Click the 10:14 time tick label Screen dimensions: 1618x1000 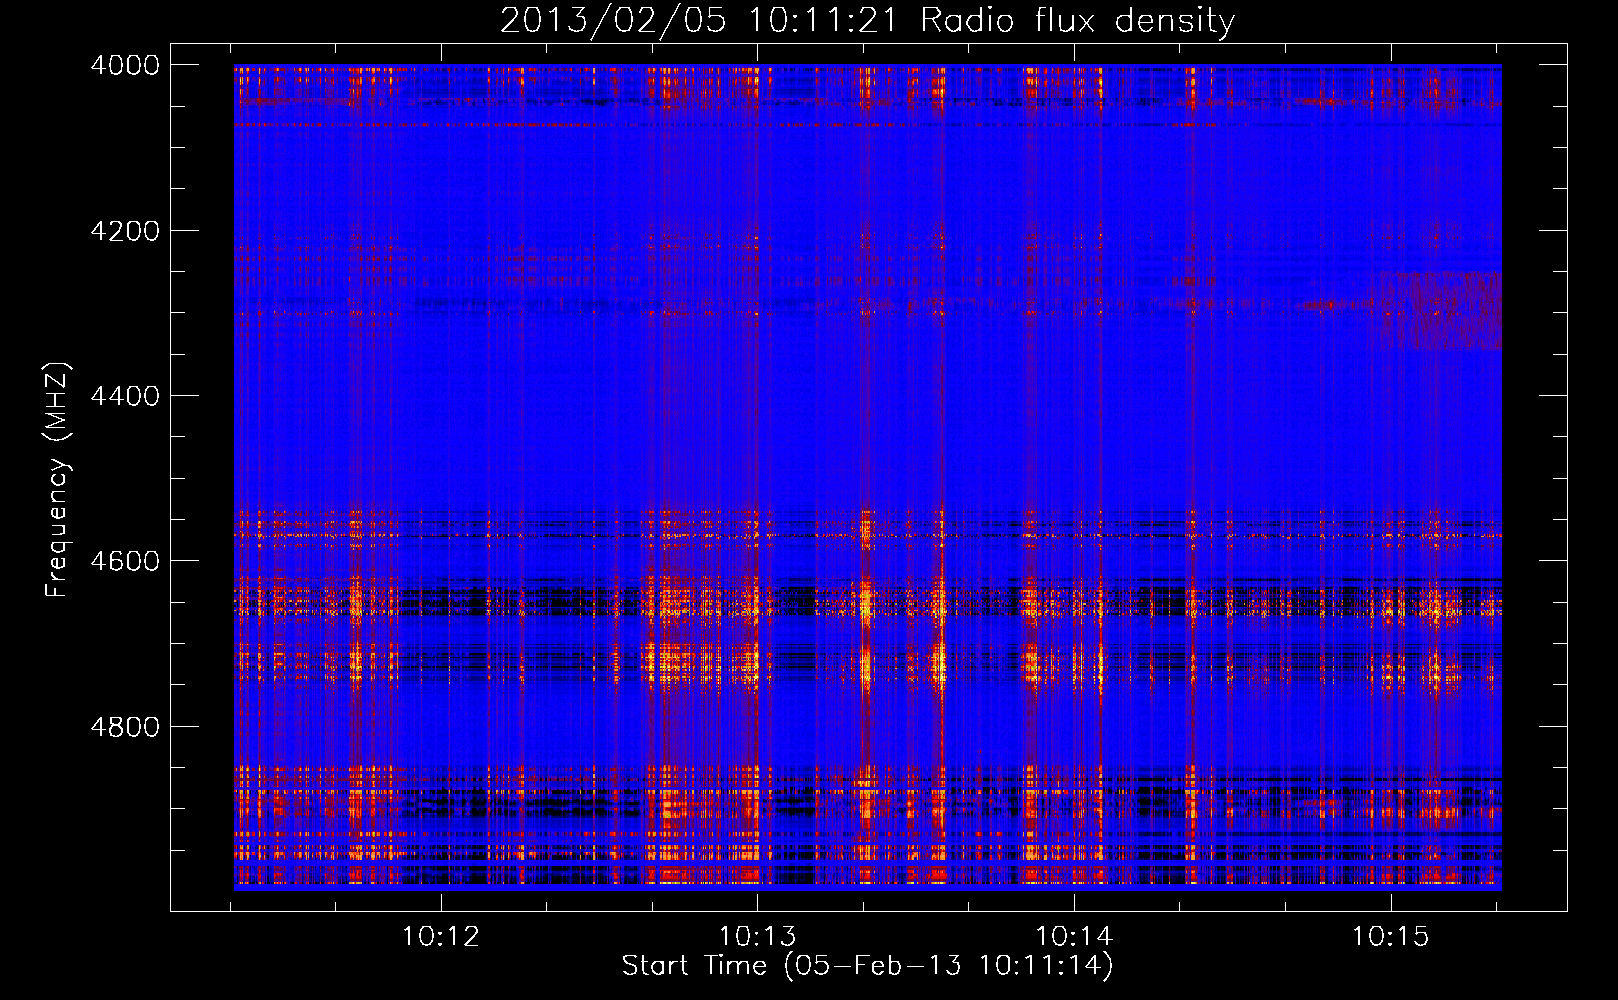[x=1074, y=937]
